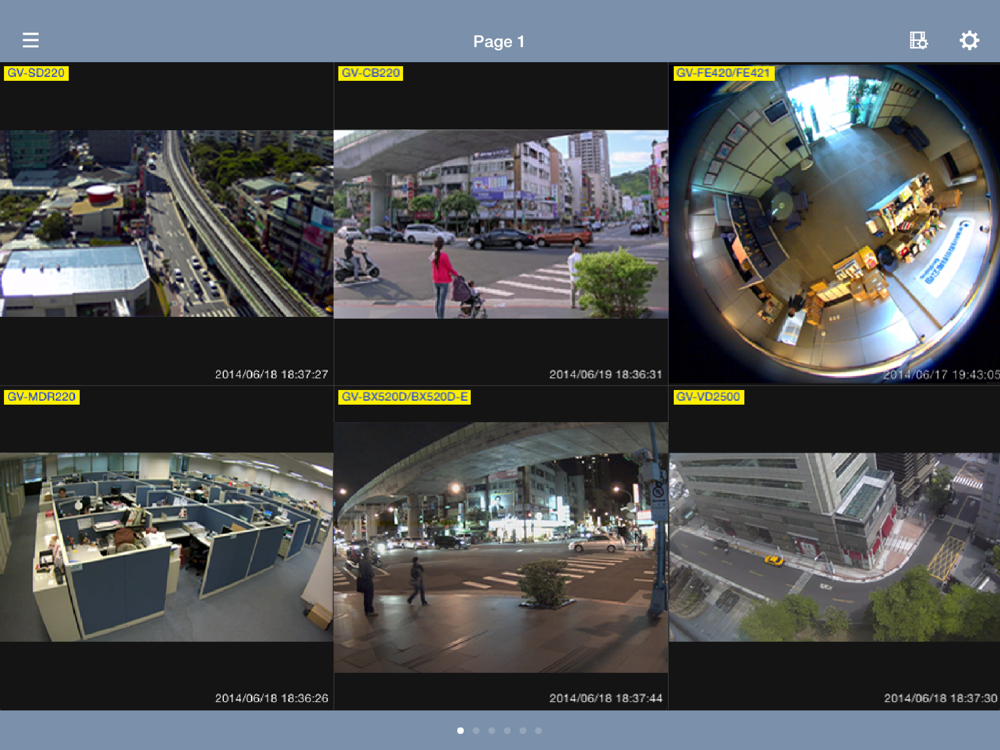Switch to the fourth page indicator dot
Viewport: 1000px width, 750px height.
507,731
